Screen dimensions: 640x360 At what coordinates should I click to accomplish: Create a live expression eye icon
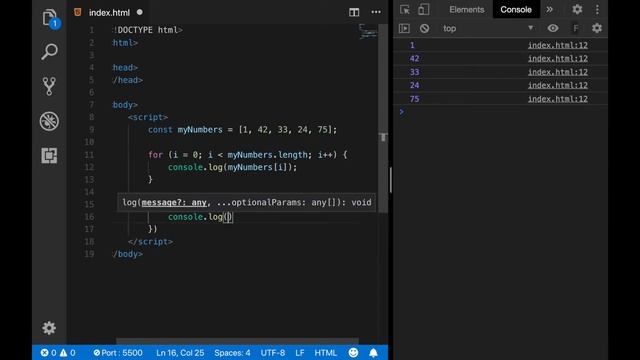tap(553, 28)
